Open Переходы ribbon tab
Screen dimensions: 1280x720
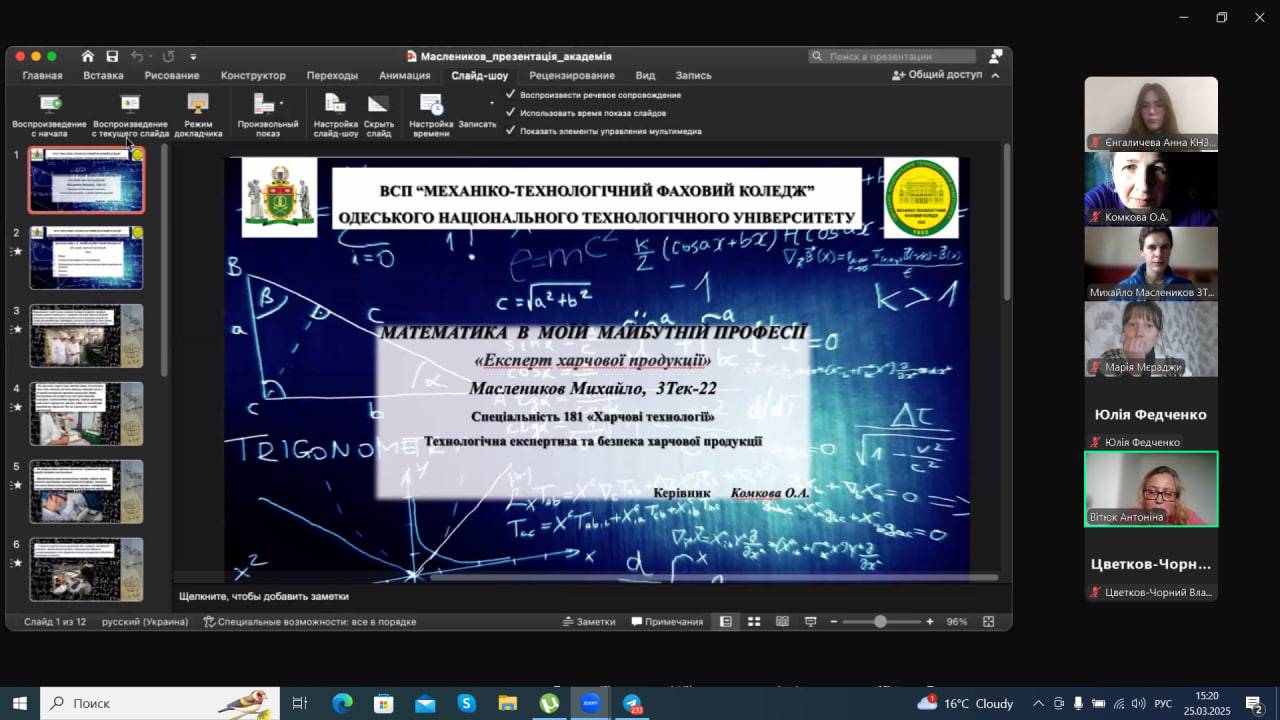[332, 75]
